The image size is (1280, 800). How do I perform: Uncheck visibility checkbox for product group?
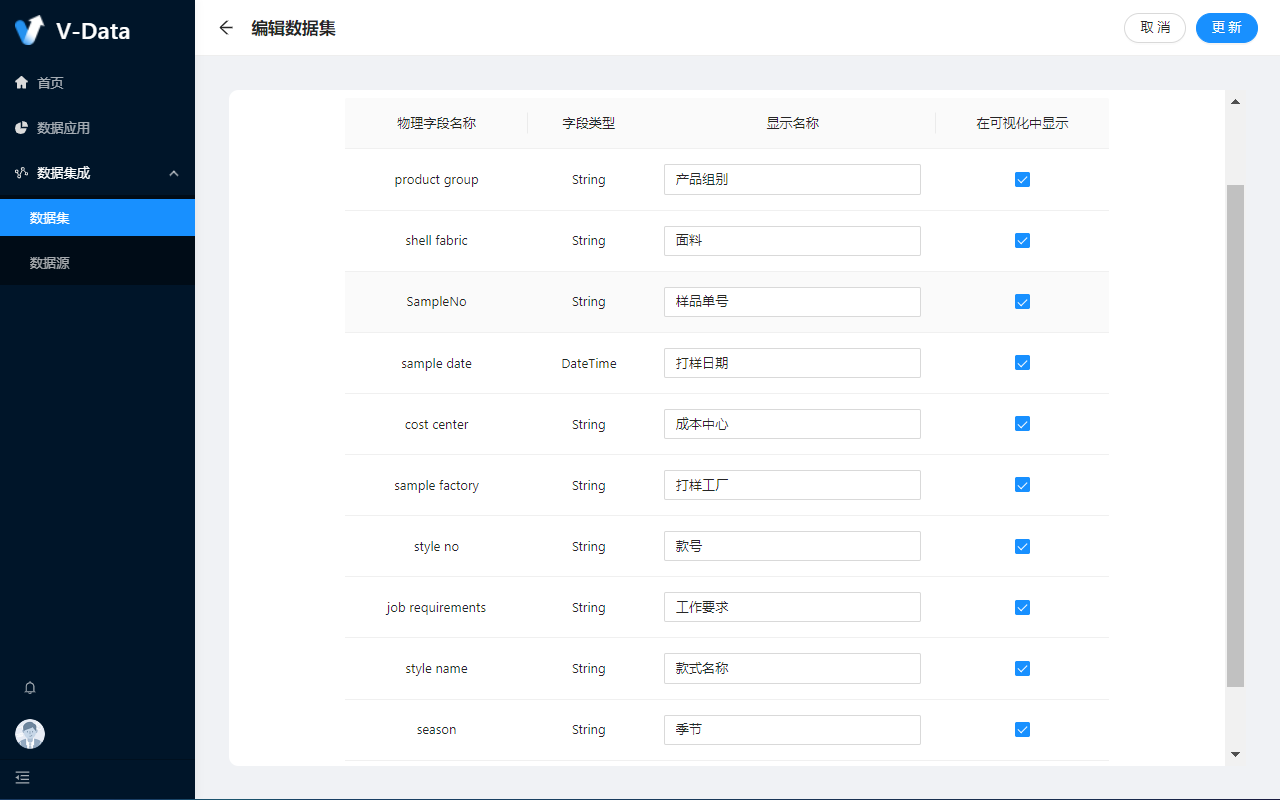tap(1022, 180)
